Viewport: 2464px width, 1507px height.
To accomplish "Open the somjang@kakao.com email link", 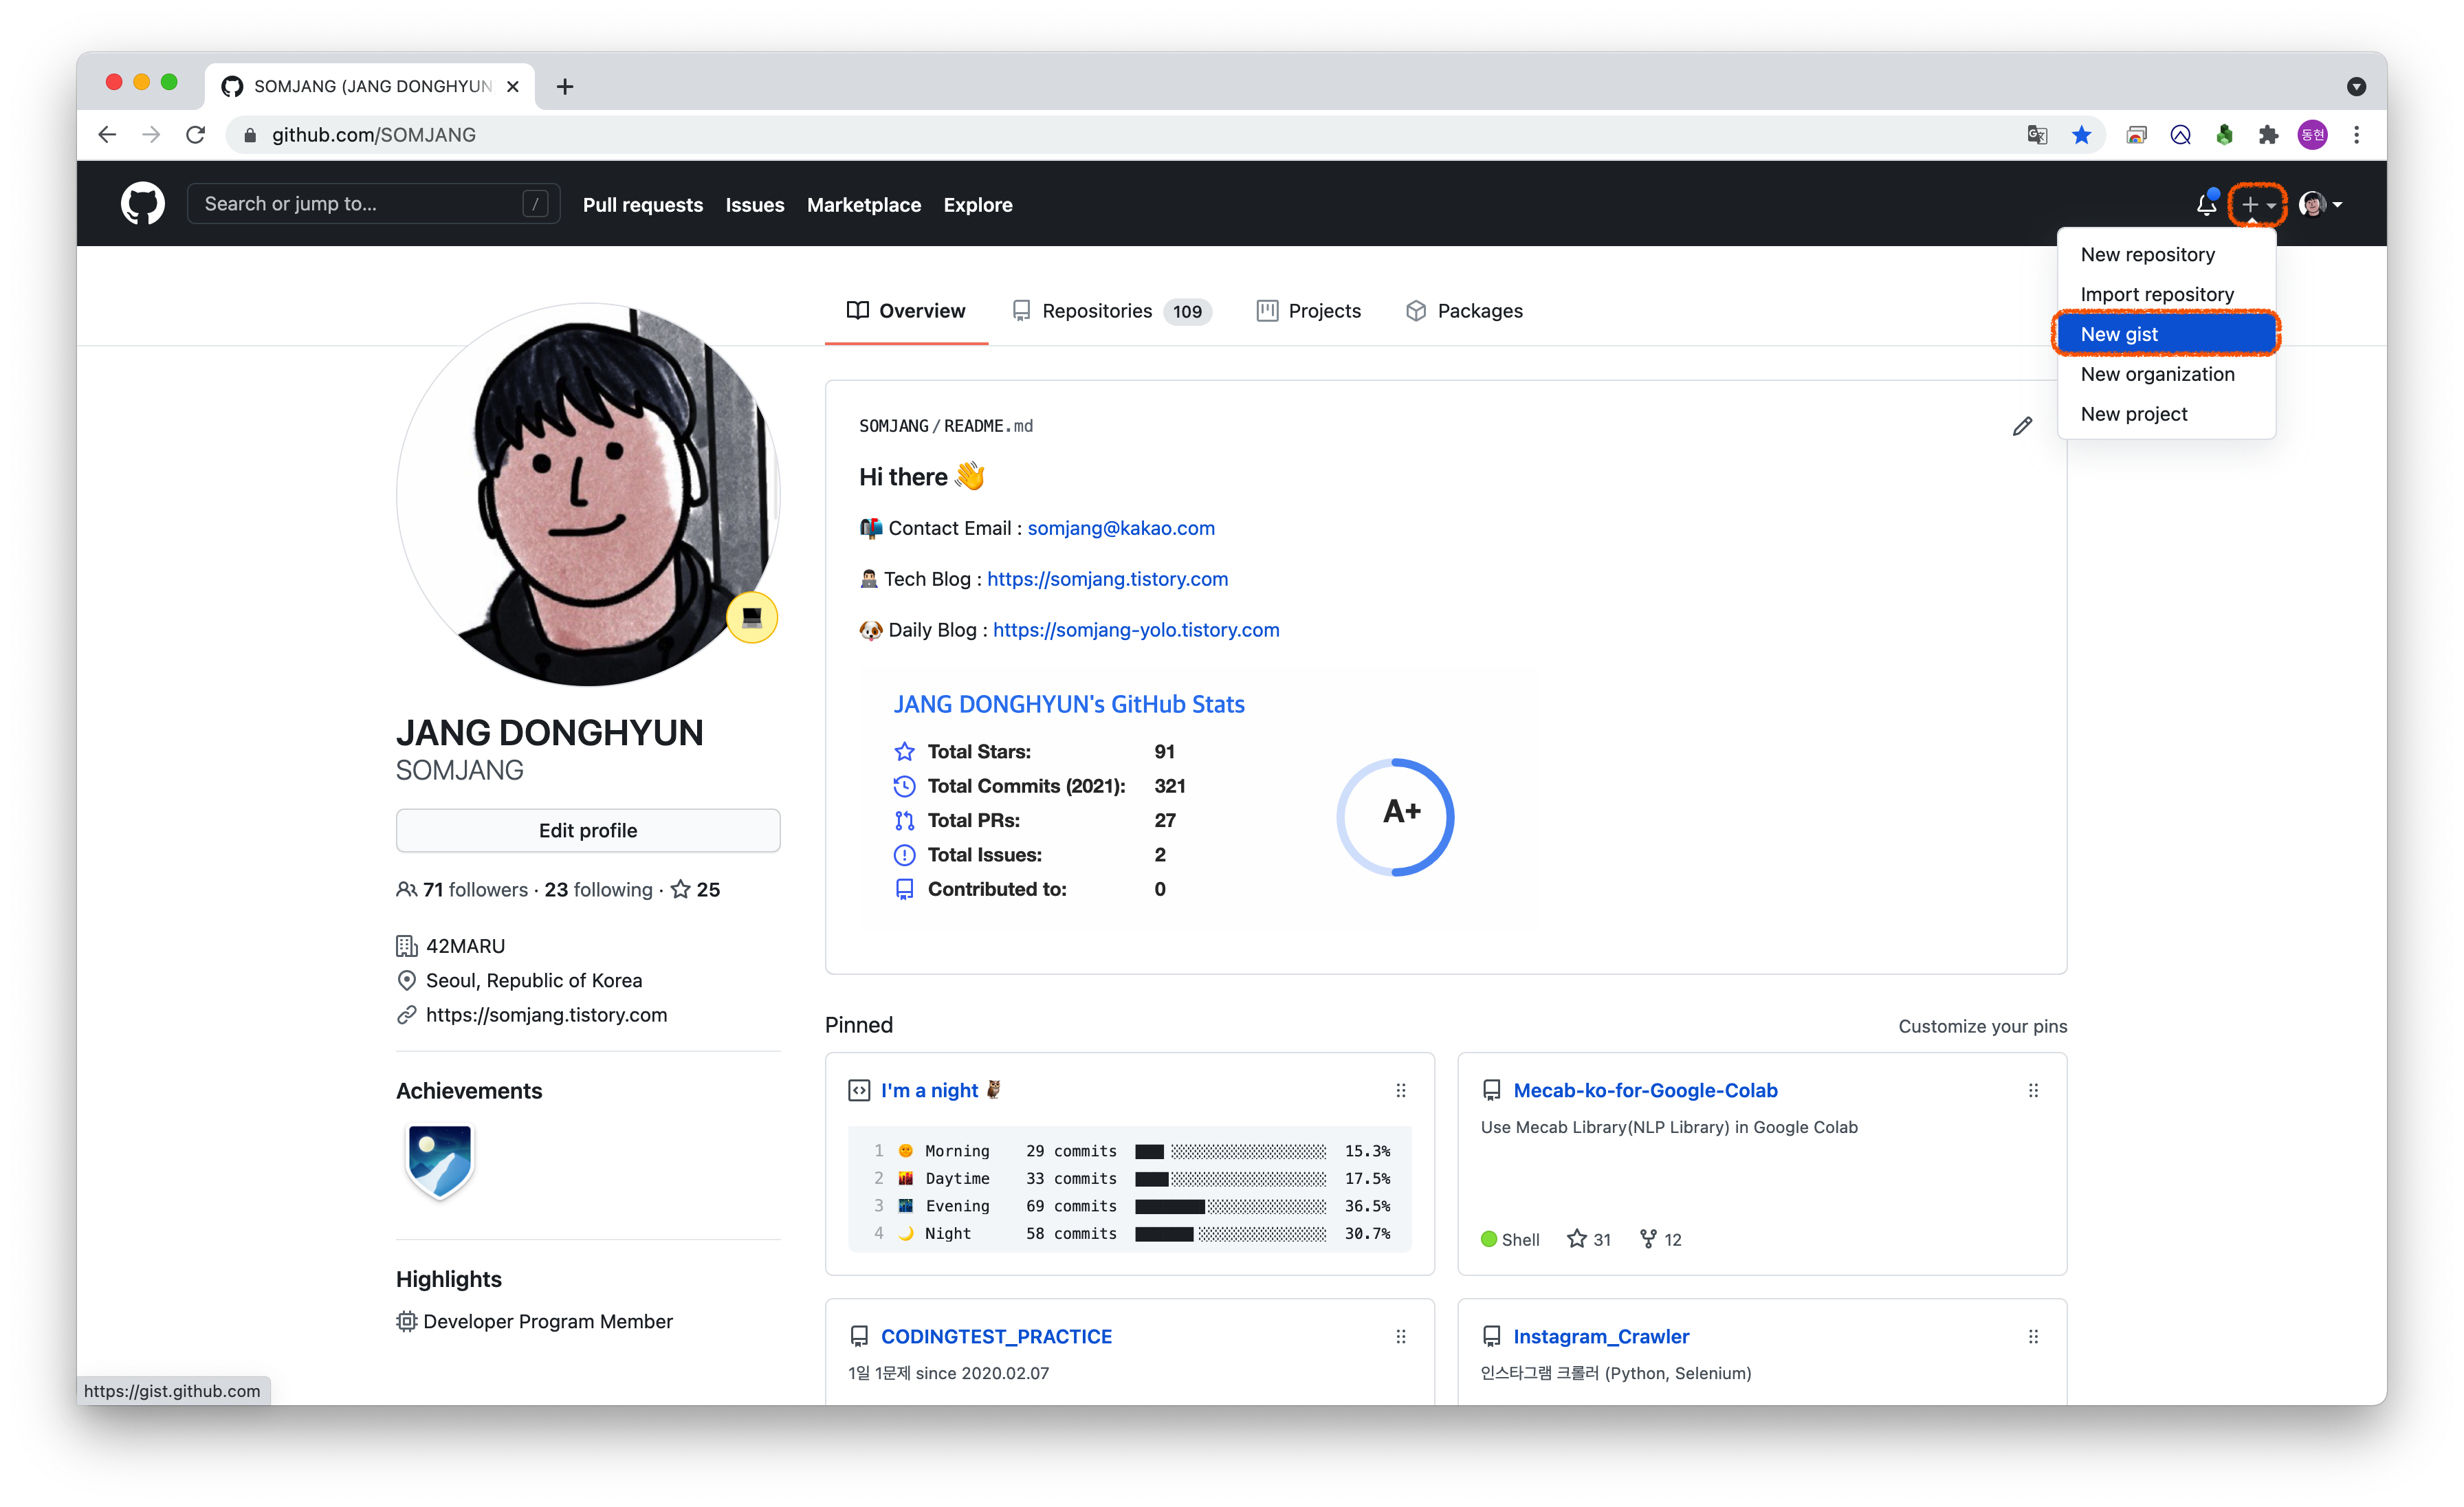I will click(1121, 528).
